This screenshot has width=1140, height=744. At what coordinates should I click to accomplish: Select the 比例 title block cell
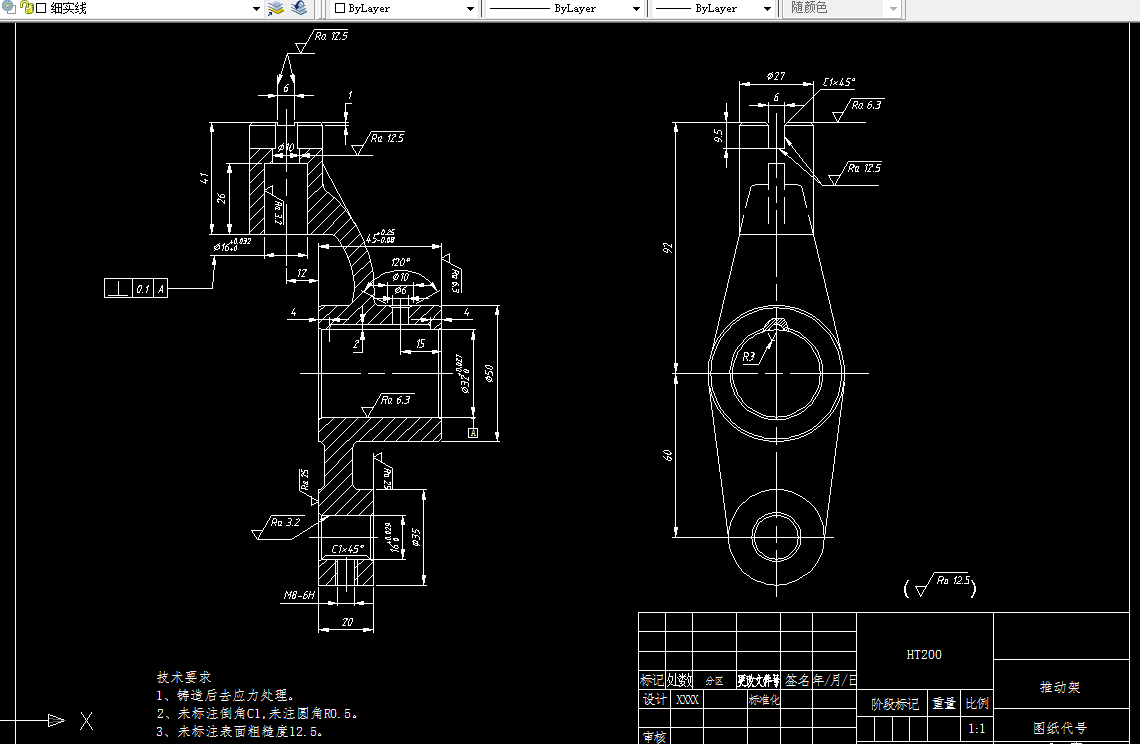(x=977, y=703)
